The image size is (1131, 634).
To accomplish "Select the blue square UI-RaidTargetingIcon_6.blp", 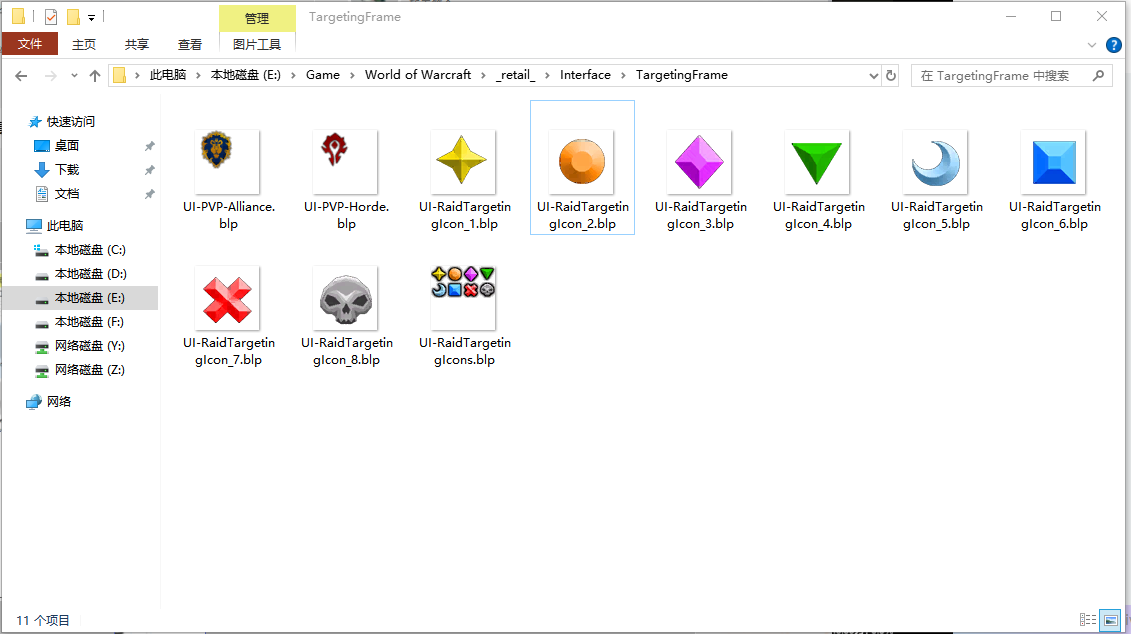I will point(1054,162).
